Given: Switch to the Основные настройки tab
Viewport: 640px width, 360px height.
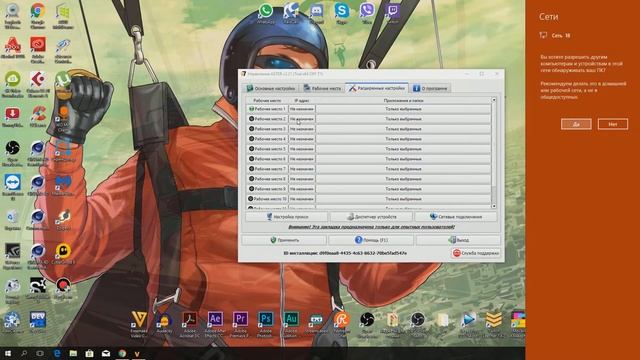Looking at the screenshot, I should click(271, 88).
